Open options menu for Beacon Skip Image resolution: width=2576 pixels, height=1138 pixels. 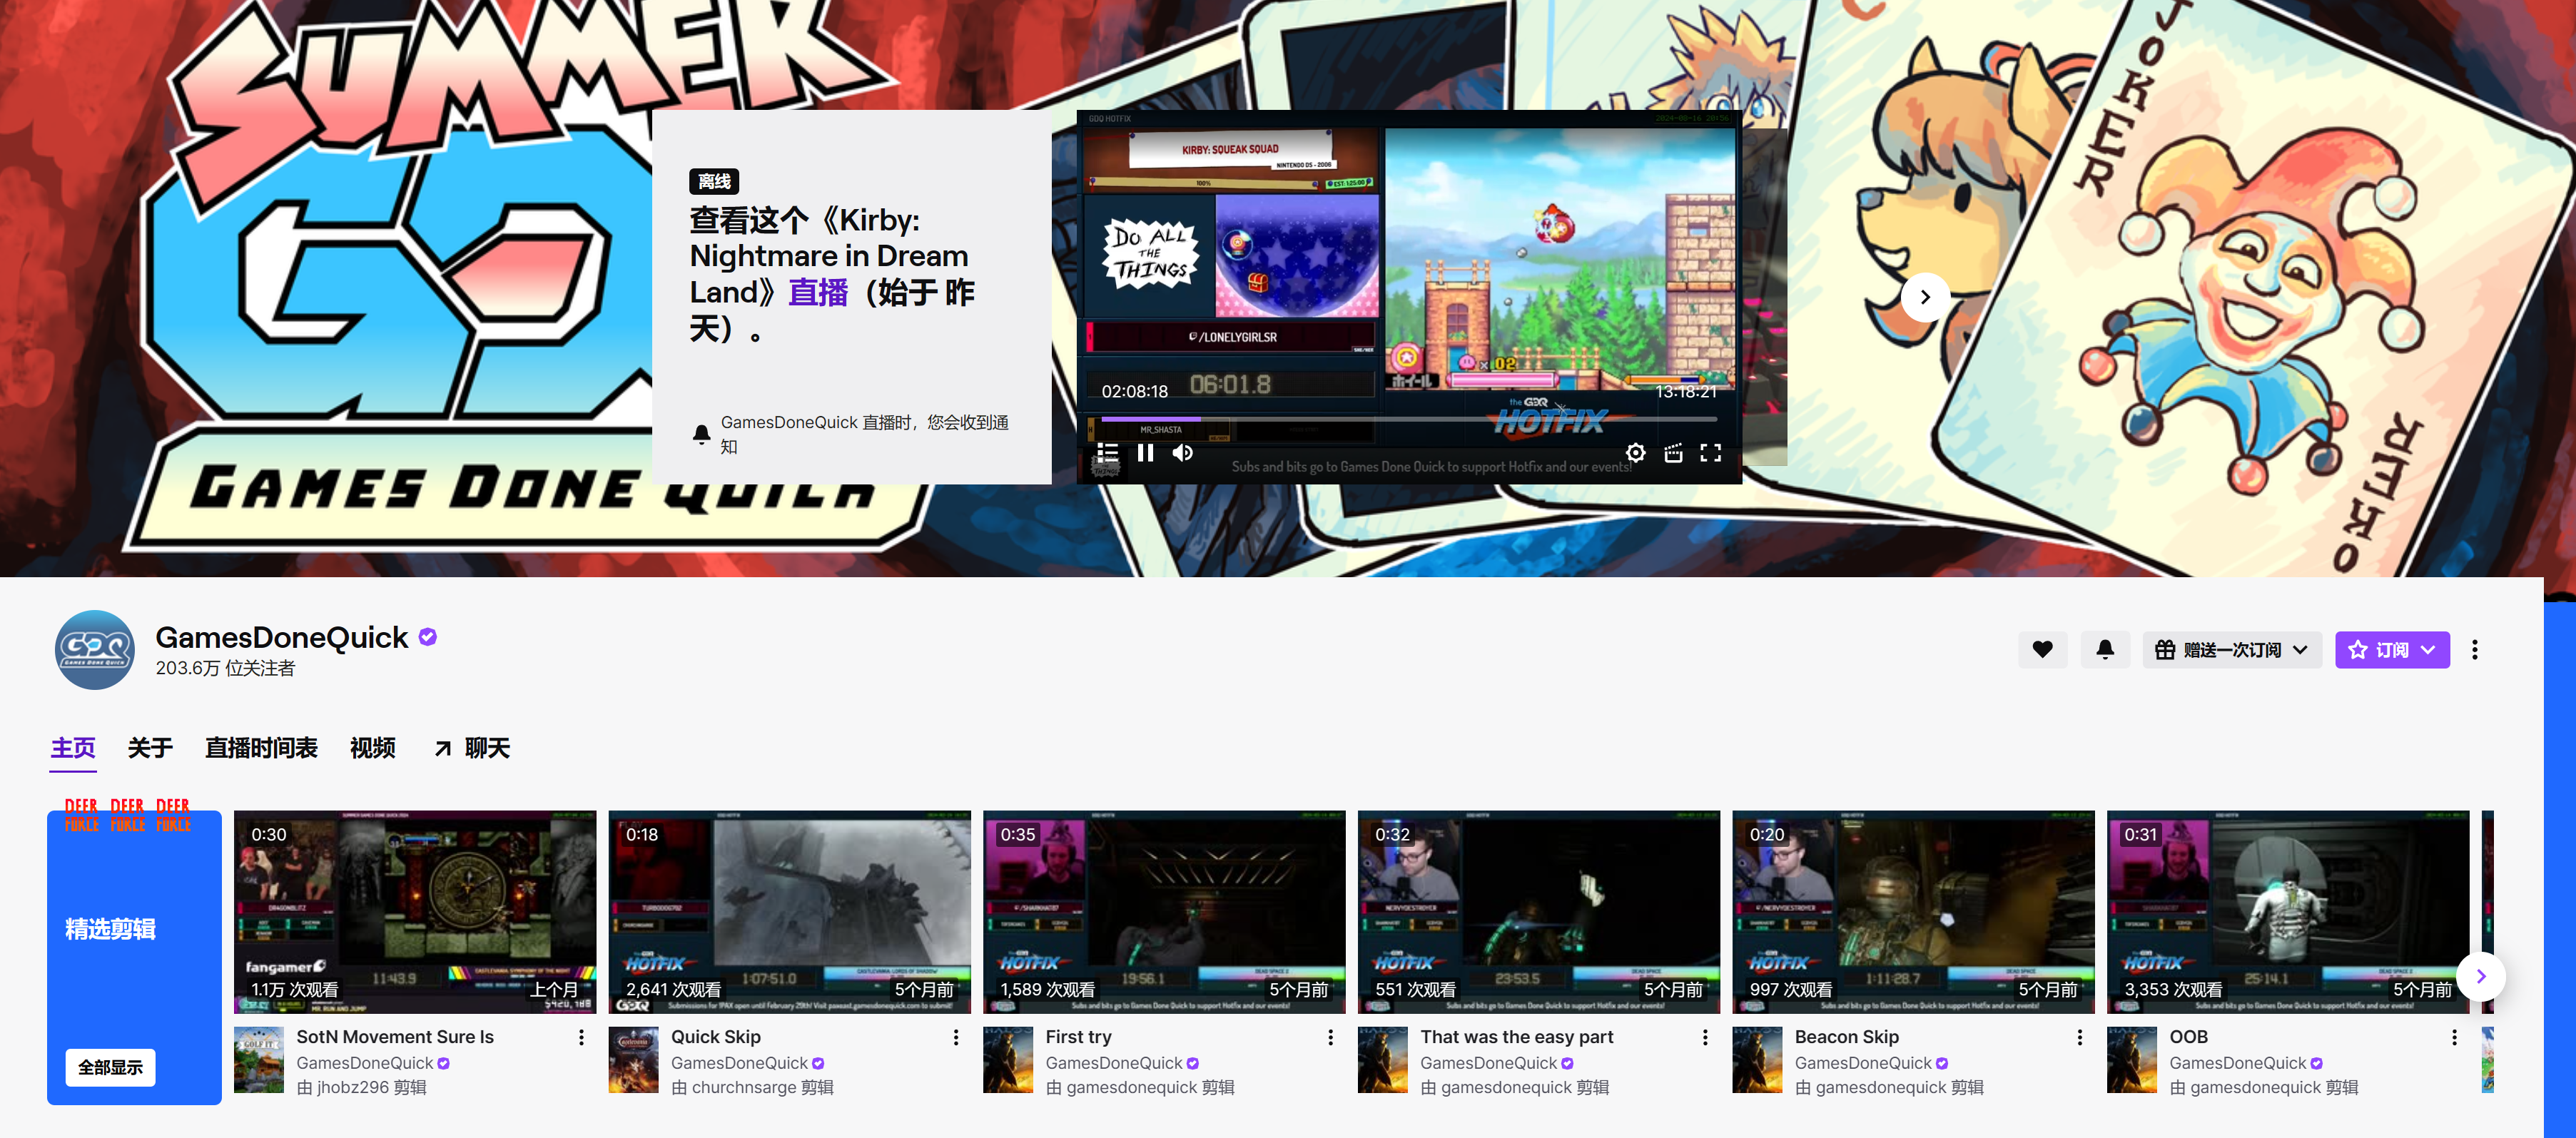(2080, 1038)
